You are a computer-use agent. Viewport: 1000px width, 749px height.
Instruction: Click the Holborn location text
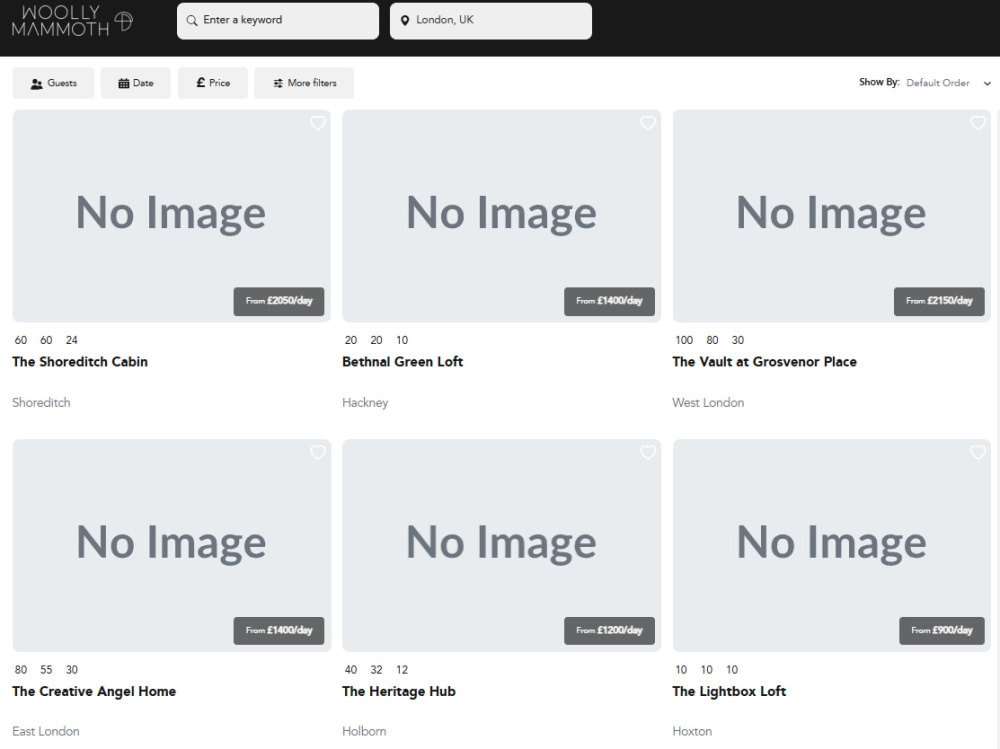click(x=364, y=731)
